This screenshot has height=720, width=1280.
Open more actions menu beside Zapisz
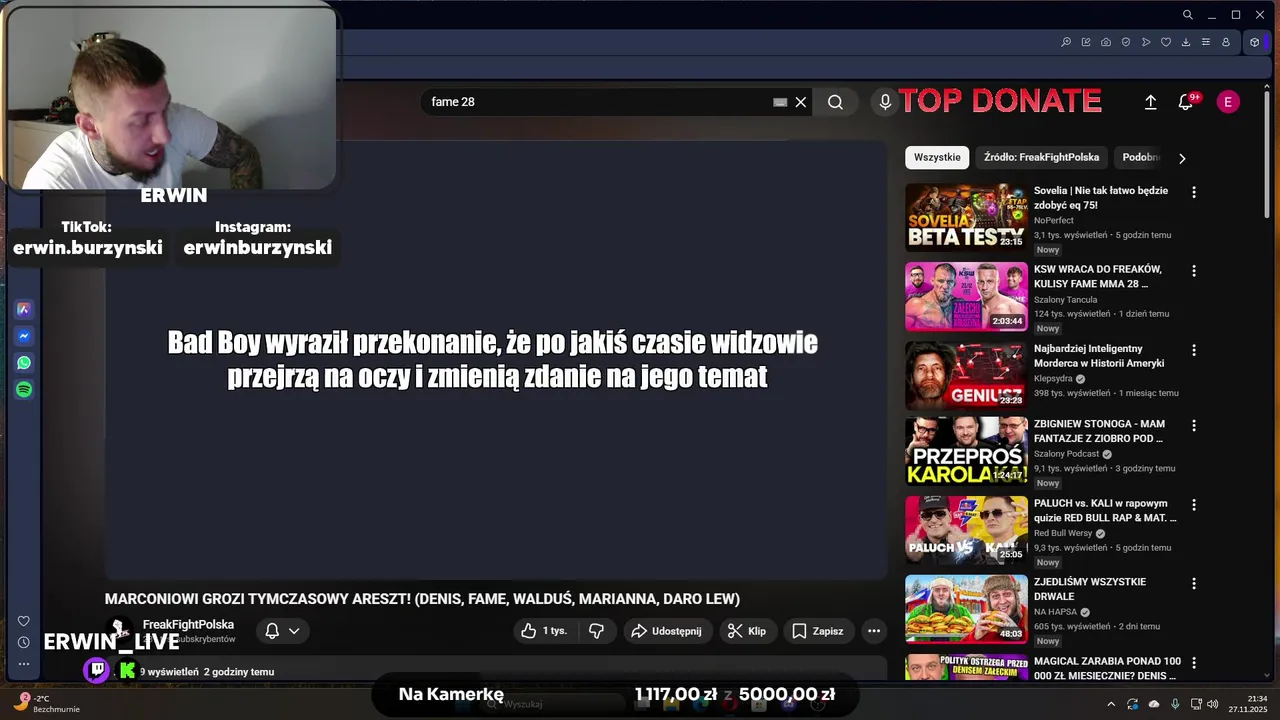[874, 631]
